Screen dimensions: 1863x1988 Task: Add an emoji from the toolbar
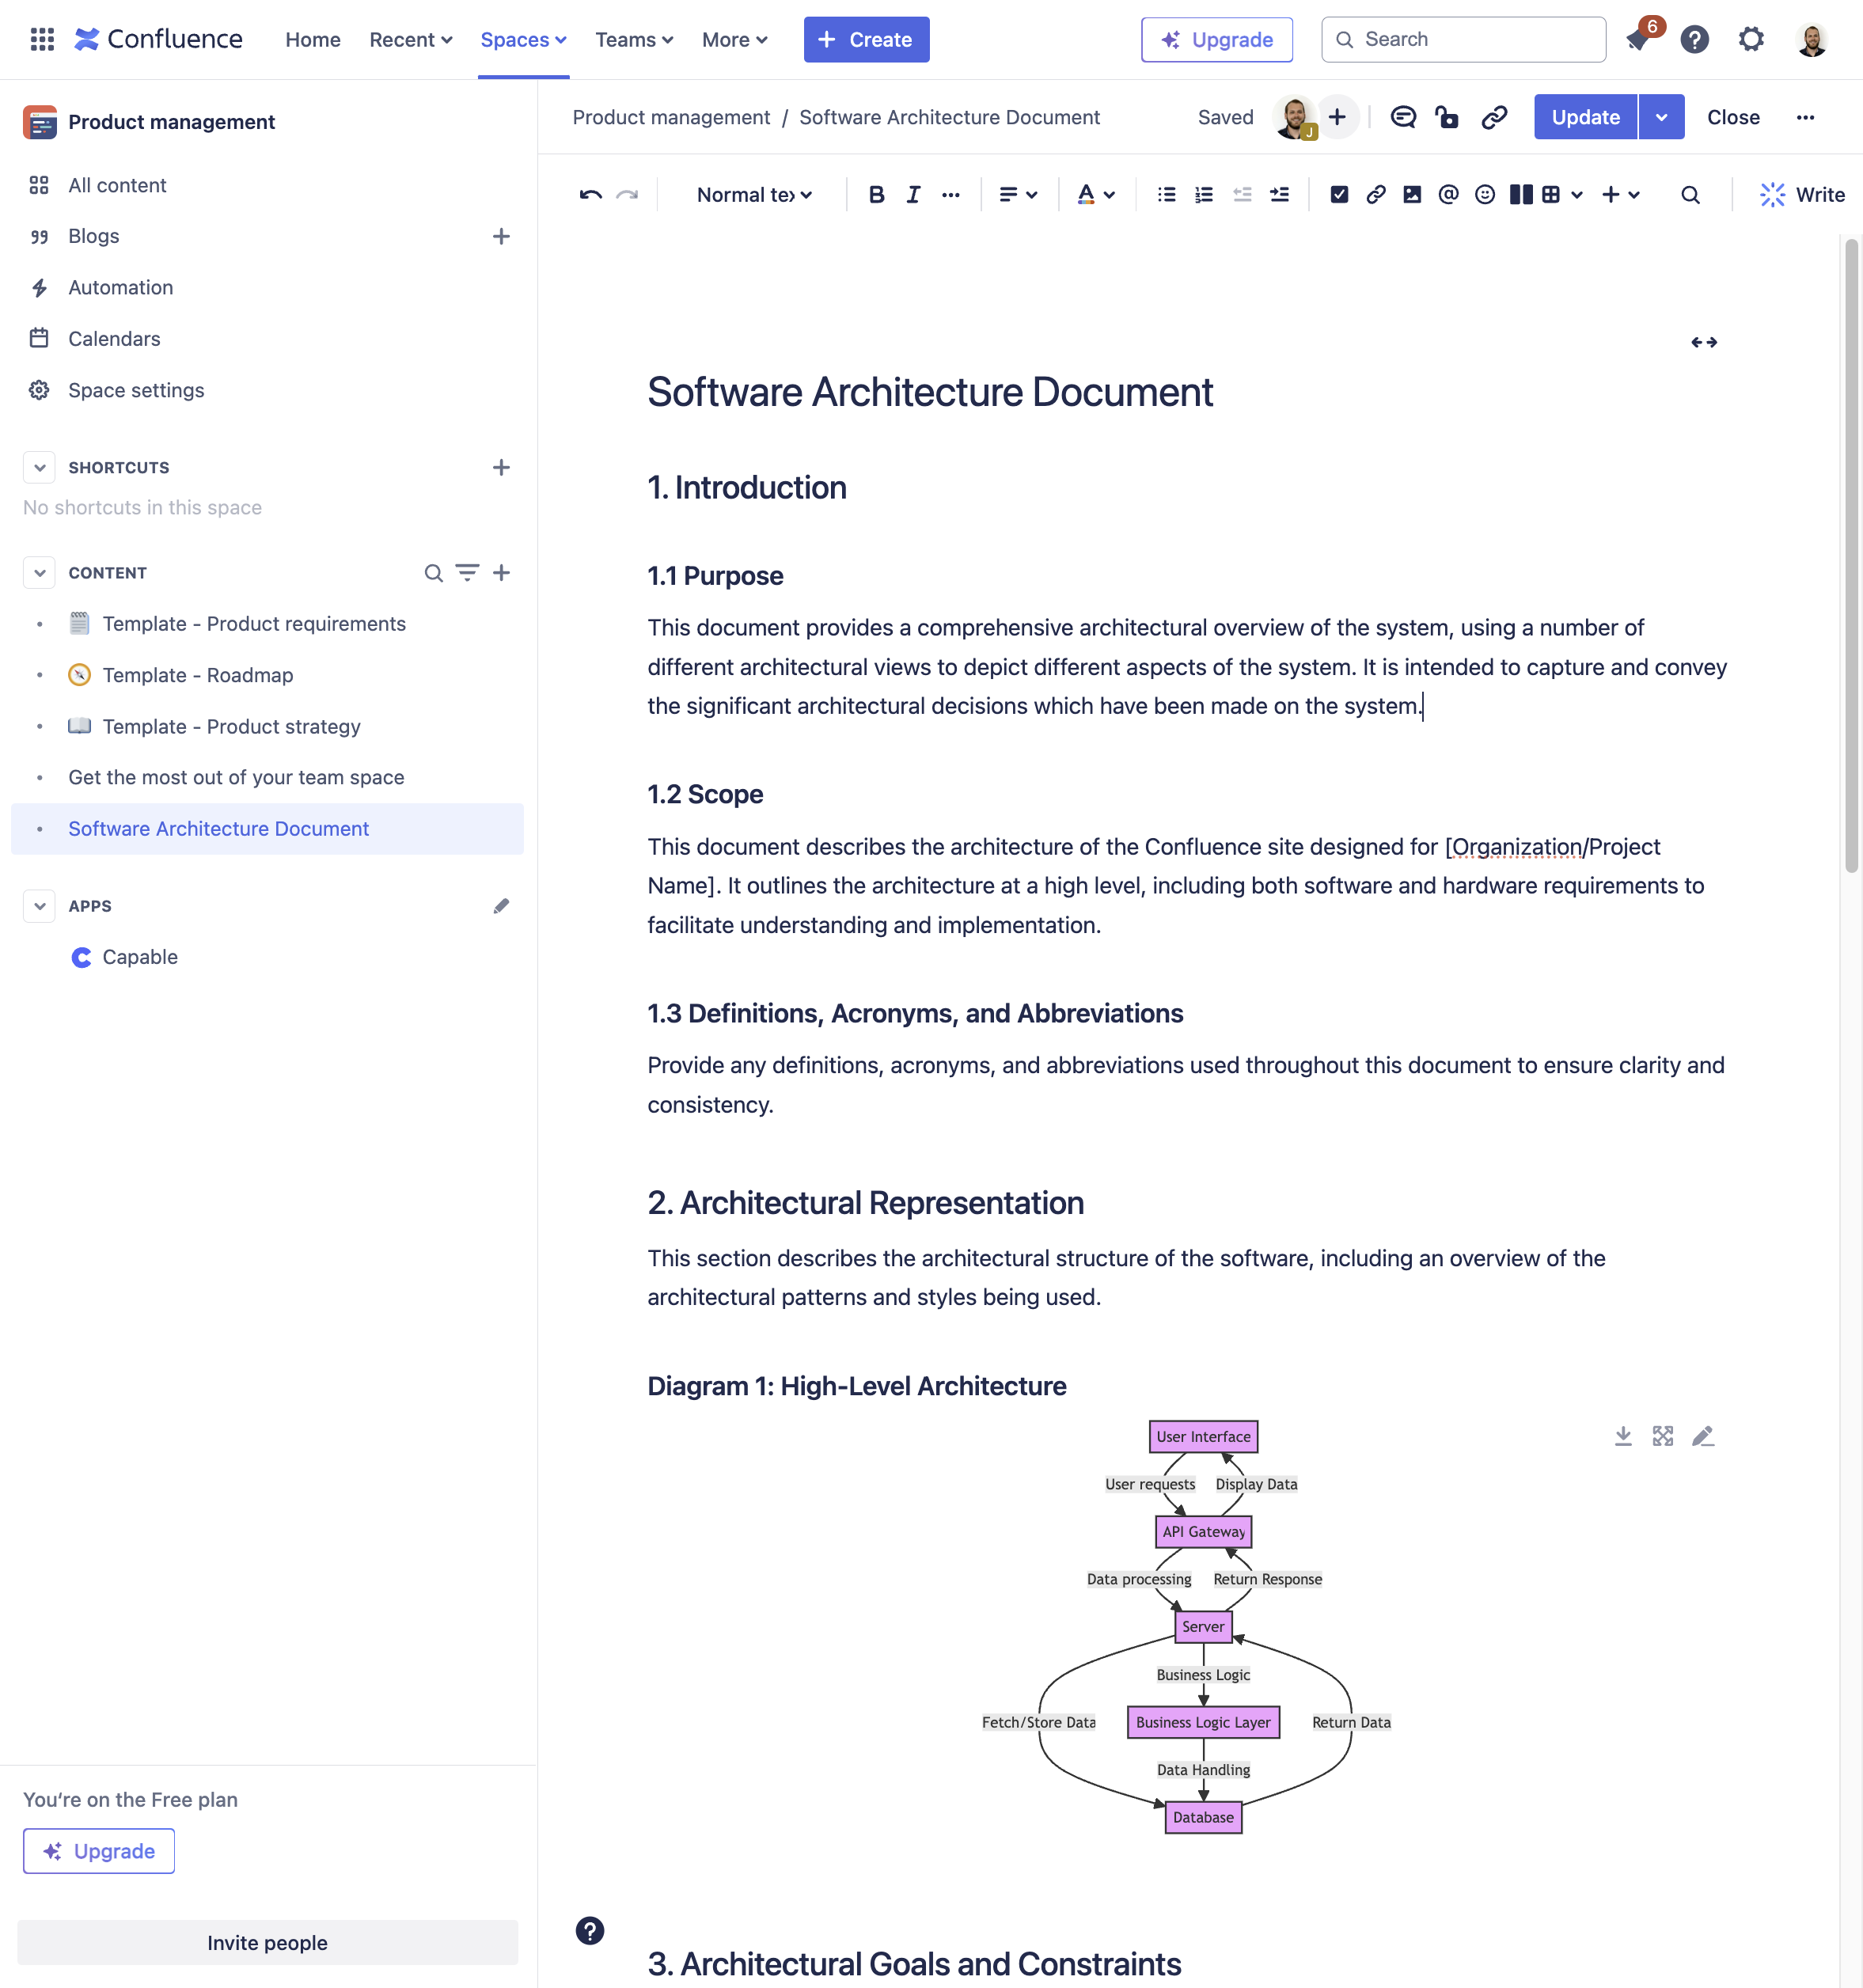point(1484,195)
